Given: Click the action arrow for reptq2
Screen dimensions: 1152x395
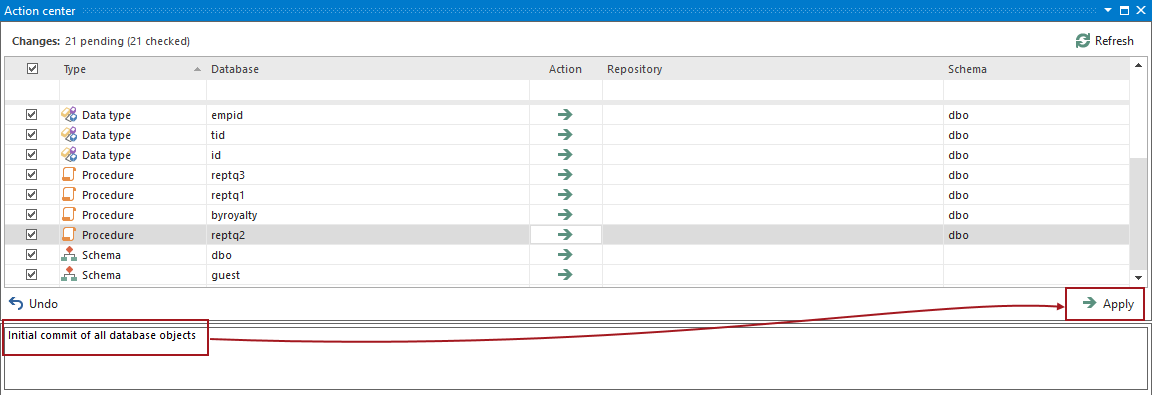Looking at the screenshot, I should [x=565, y=235].
